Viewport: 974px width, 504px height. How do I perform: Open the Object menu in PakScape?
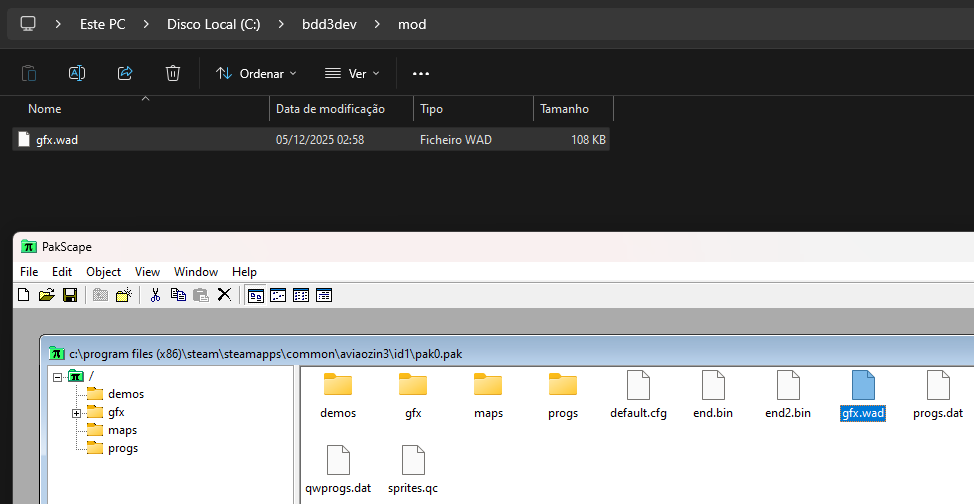[x=103, y=271]
